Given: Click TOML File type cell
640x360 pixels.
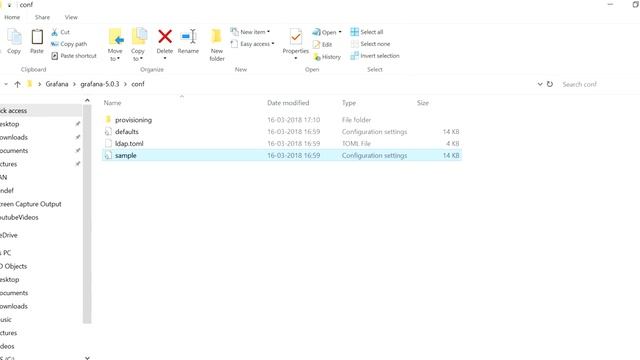Looking at the screenshot, I should pyautogui.click(x=356, y=143).
